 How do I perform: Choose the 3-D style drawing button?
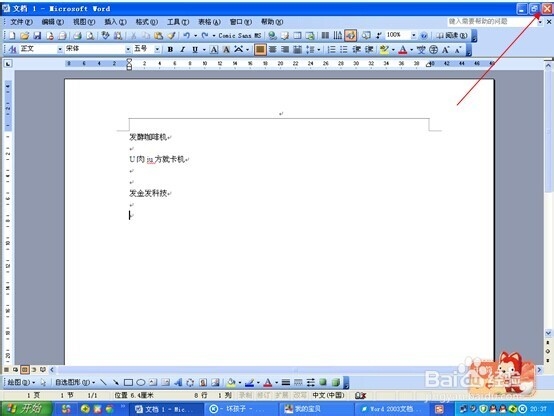pyautogui.click(x=336, y=382)
